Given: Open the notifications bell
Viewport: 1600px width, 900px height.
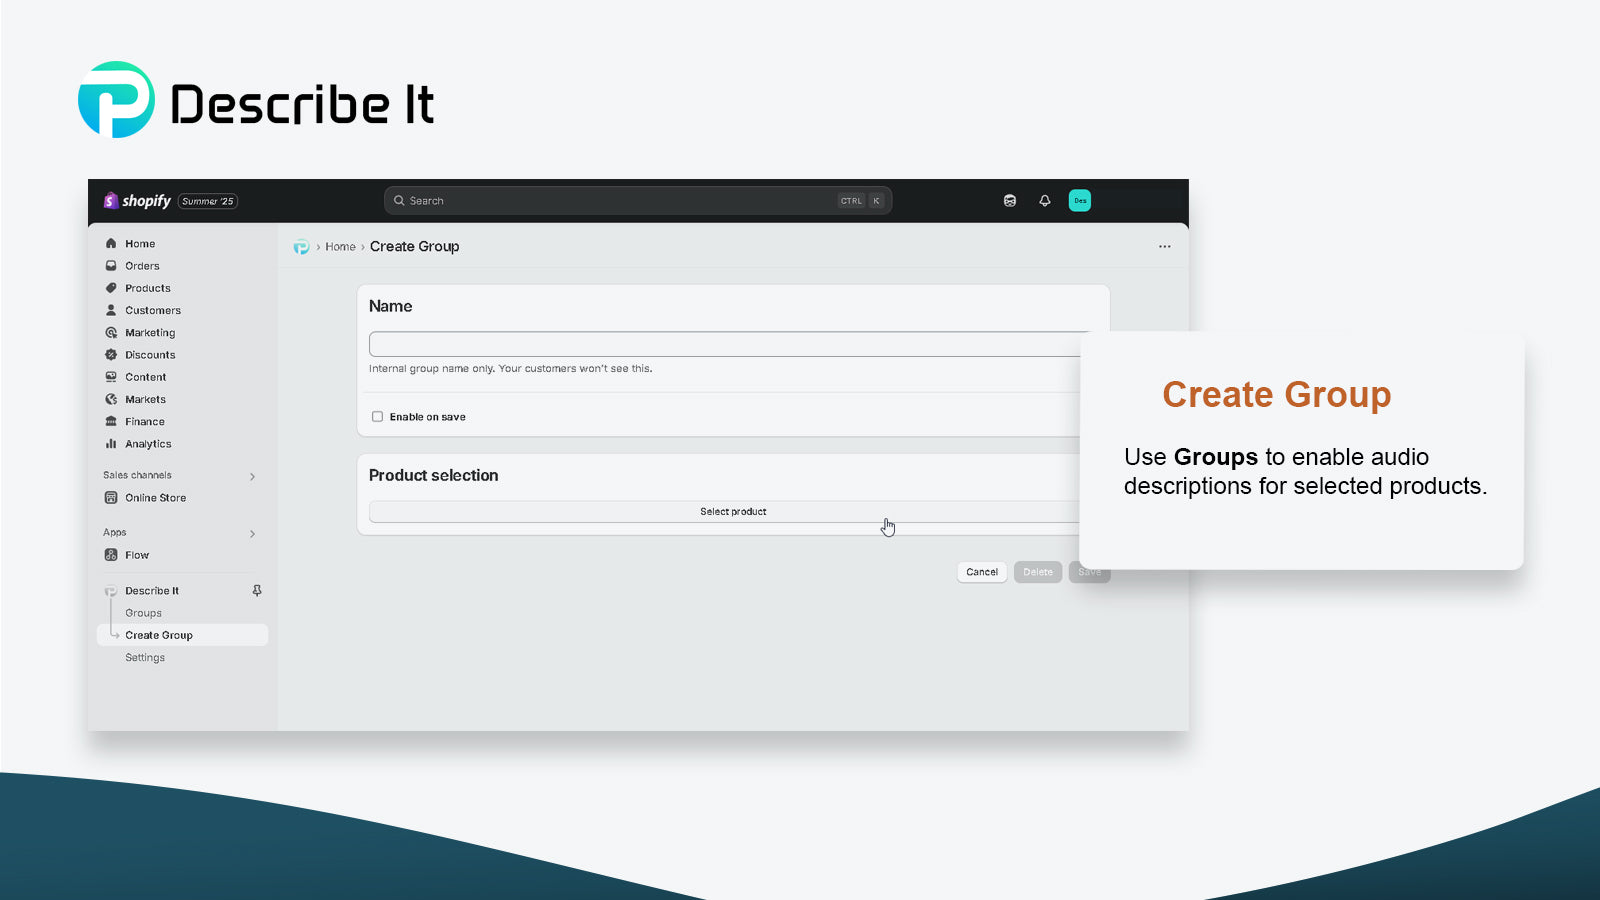Looking at the screenshot, I should 1045,201.
